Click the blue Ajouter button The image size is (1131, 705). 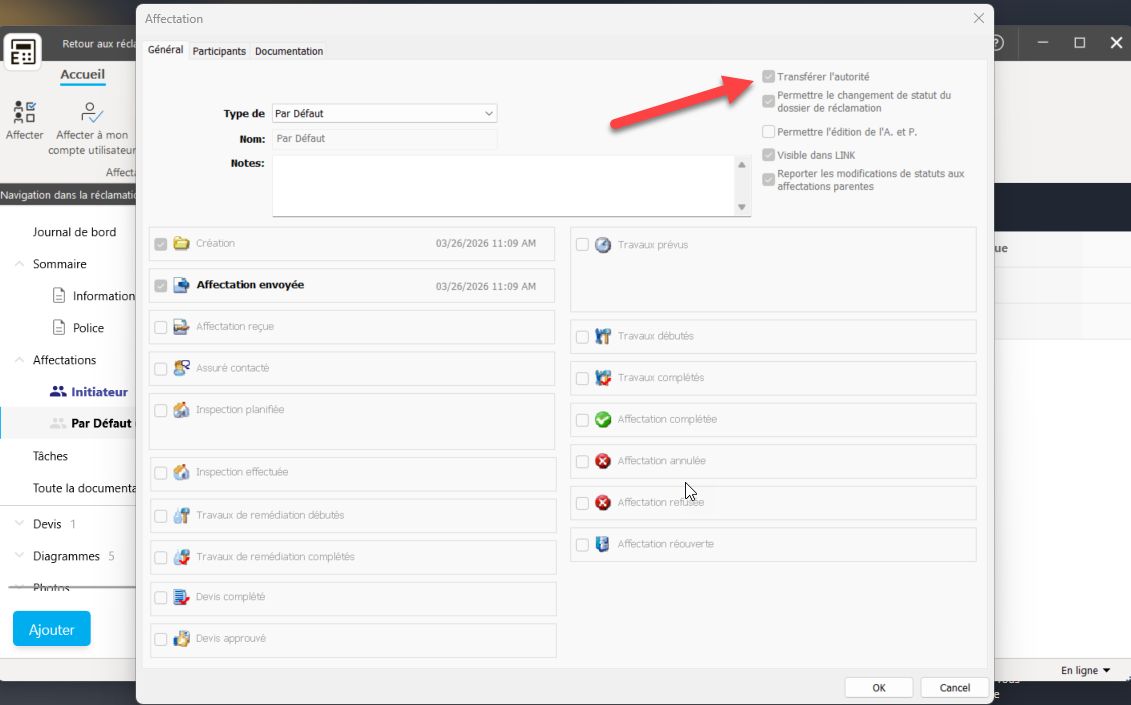pos(52,629)
